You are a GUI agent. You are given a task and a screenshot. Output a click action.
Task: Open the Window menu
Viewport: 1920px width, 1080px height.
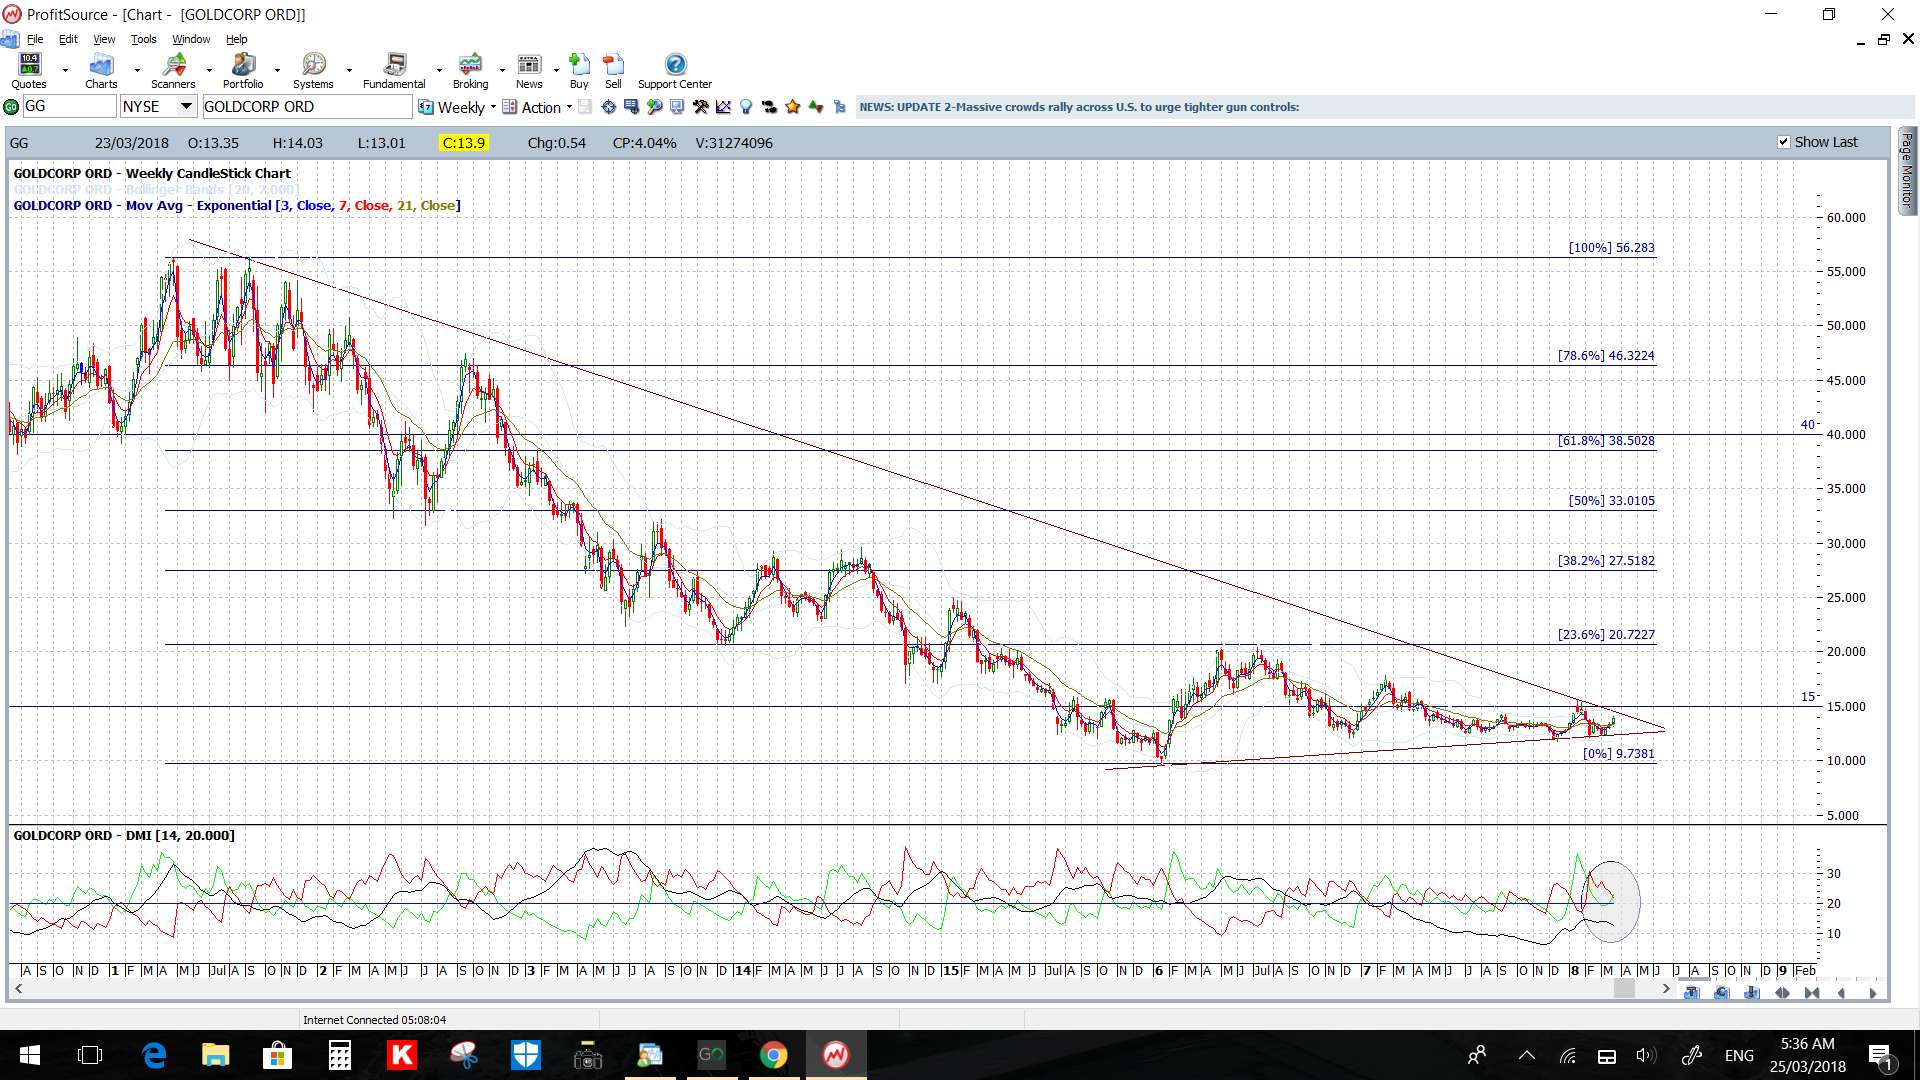point(191,39)
